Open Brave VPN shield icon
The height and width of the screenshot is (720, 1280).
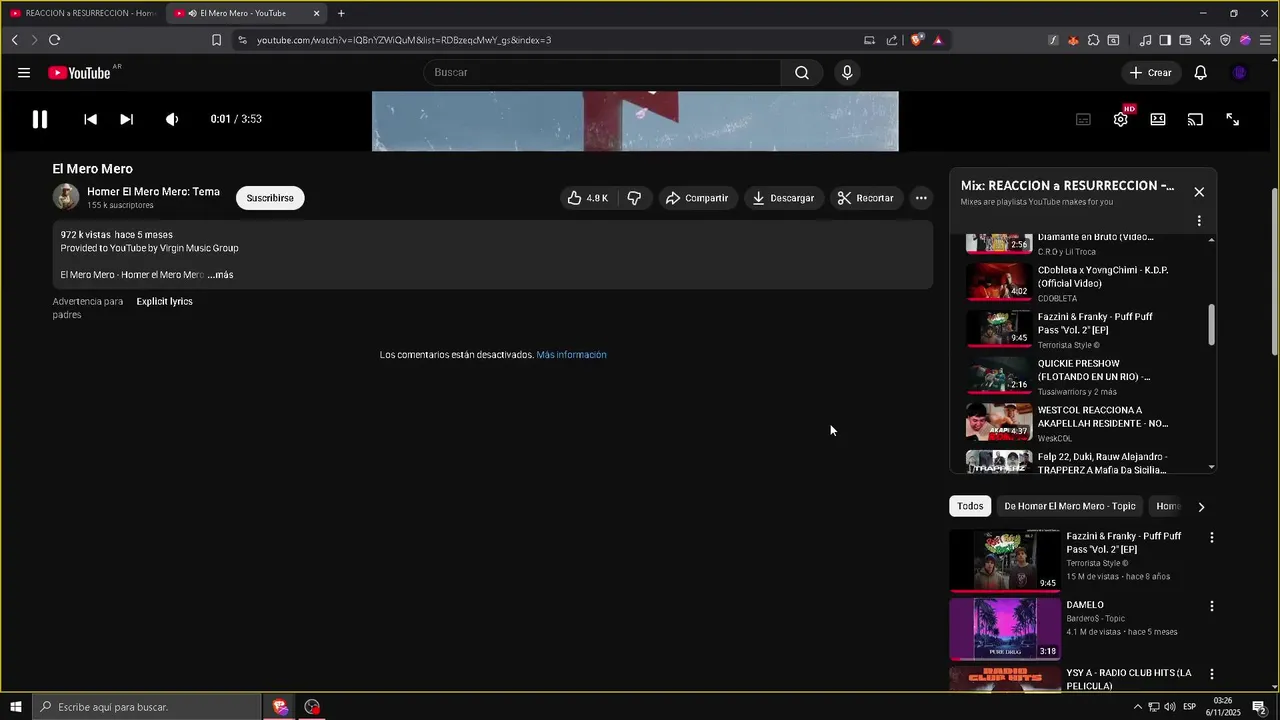[1225, 40]
